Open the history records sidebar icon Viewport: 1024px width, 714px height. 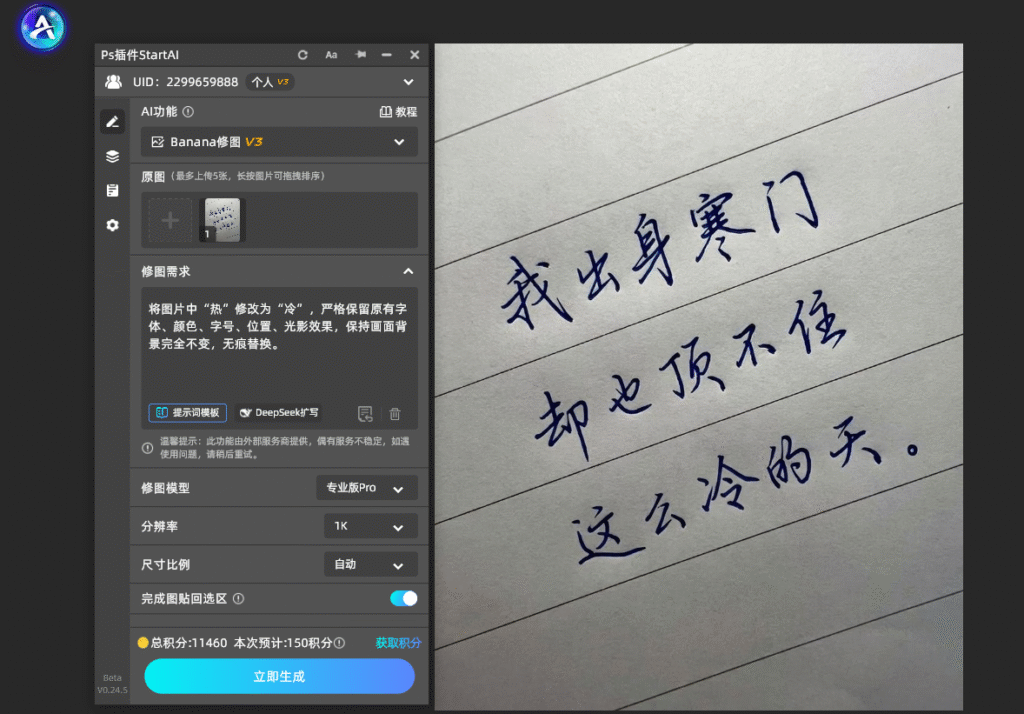[x=113, y=190]
